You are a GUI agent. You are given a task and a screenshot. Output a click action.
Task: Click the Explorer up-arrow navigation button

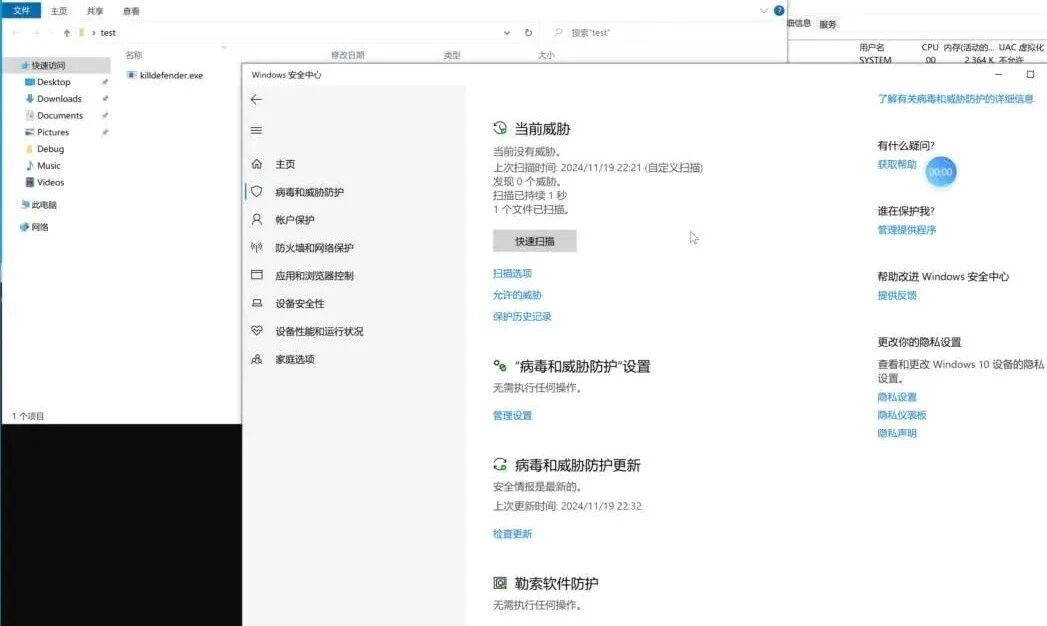67,32
